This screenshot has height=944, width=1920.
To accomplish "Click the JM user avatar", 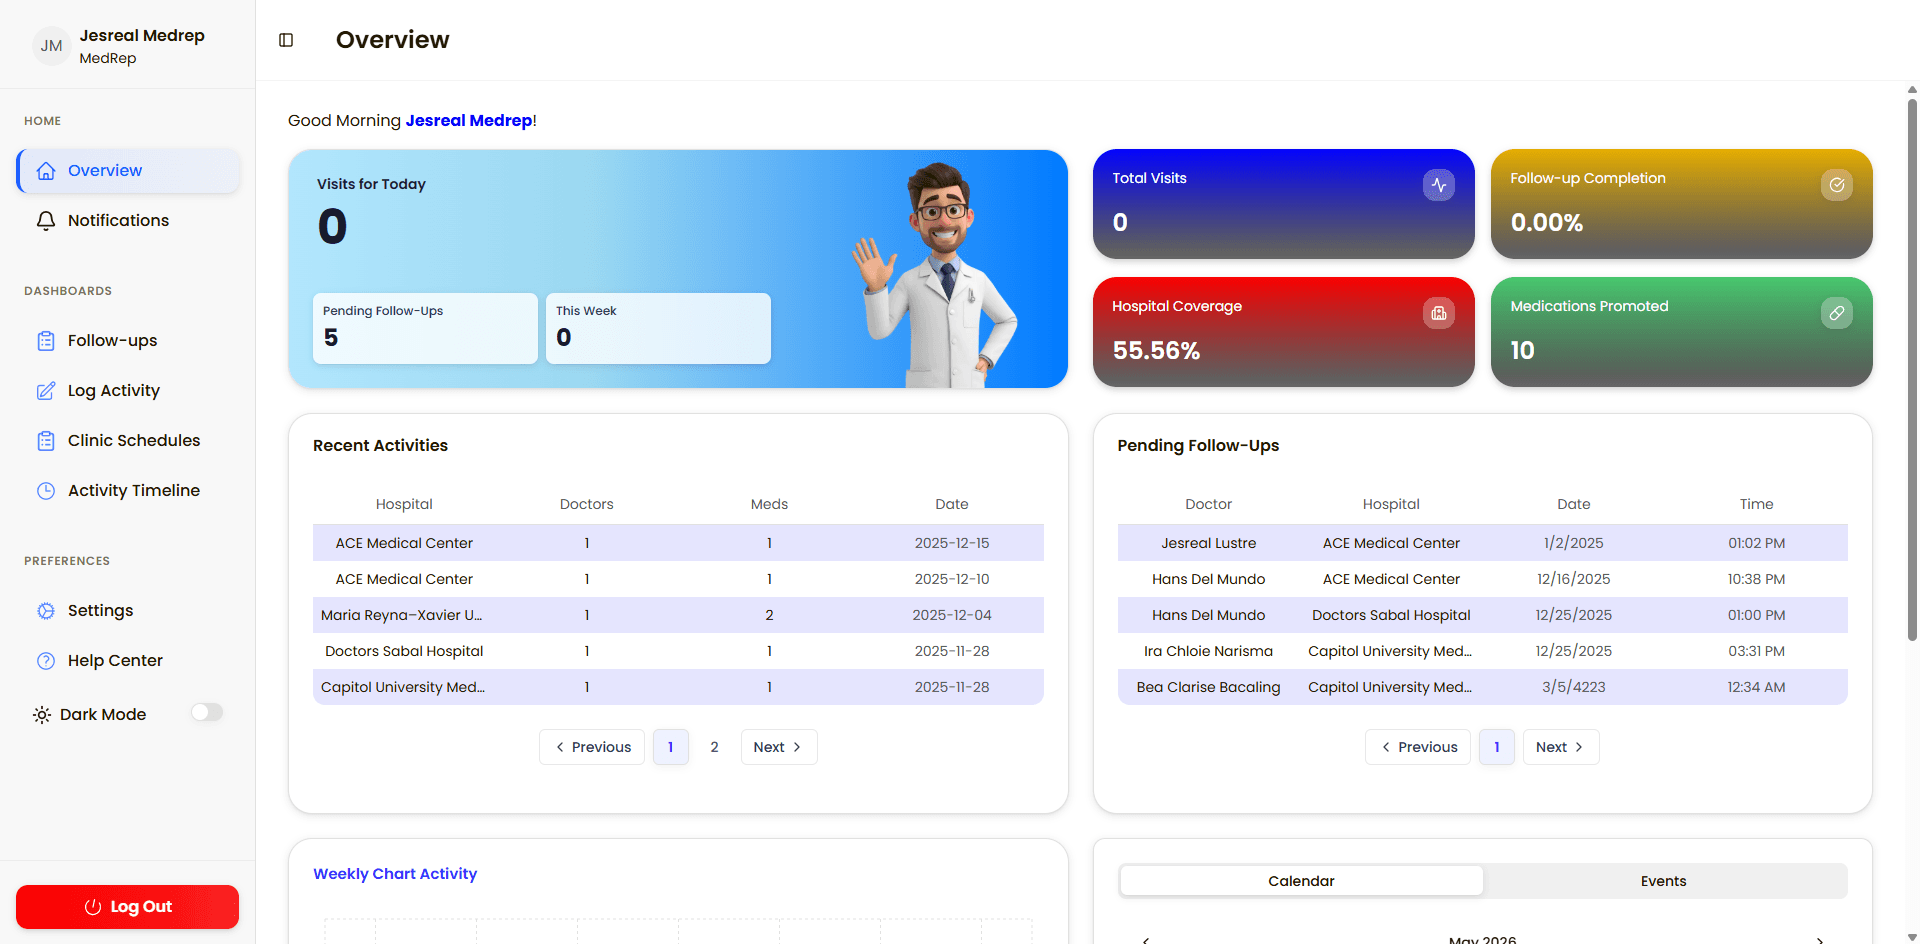I will point(52,46).
